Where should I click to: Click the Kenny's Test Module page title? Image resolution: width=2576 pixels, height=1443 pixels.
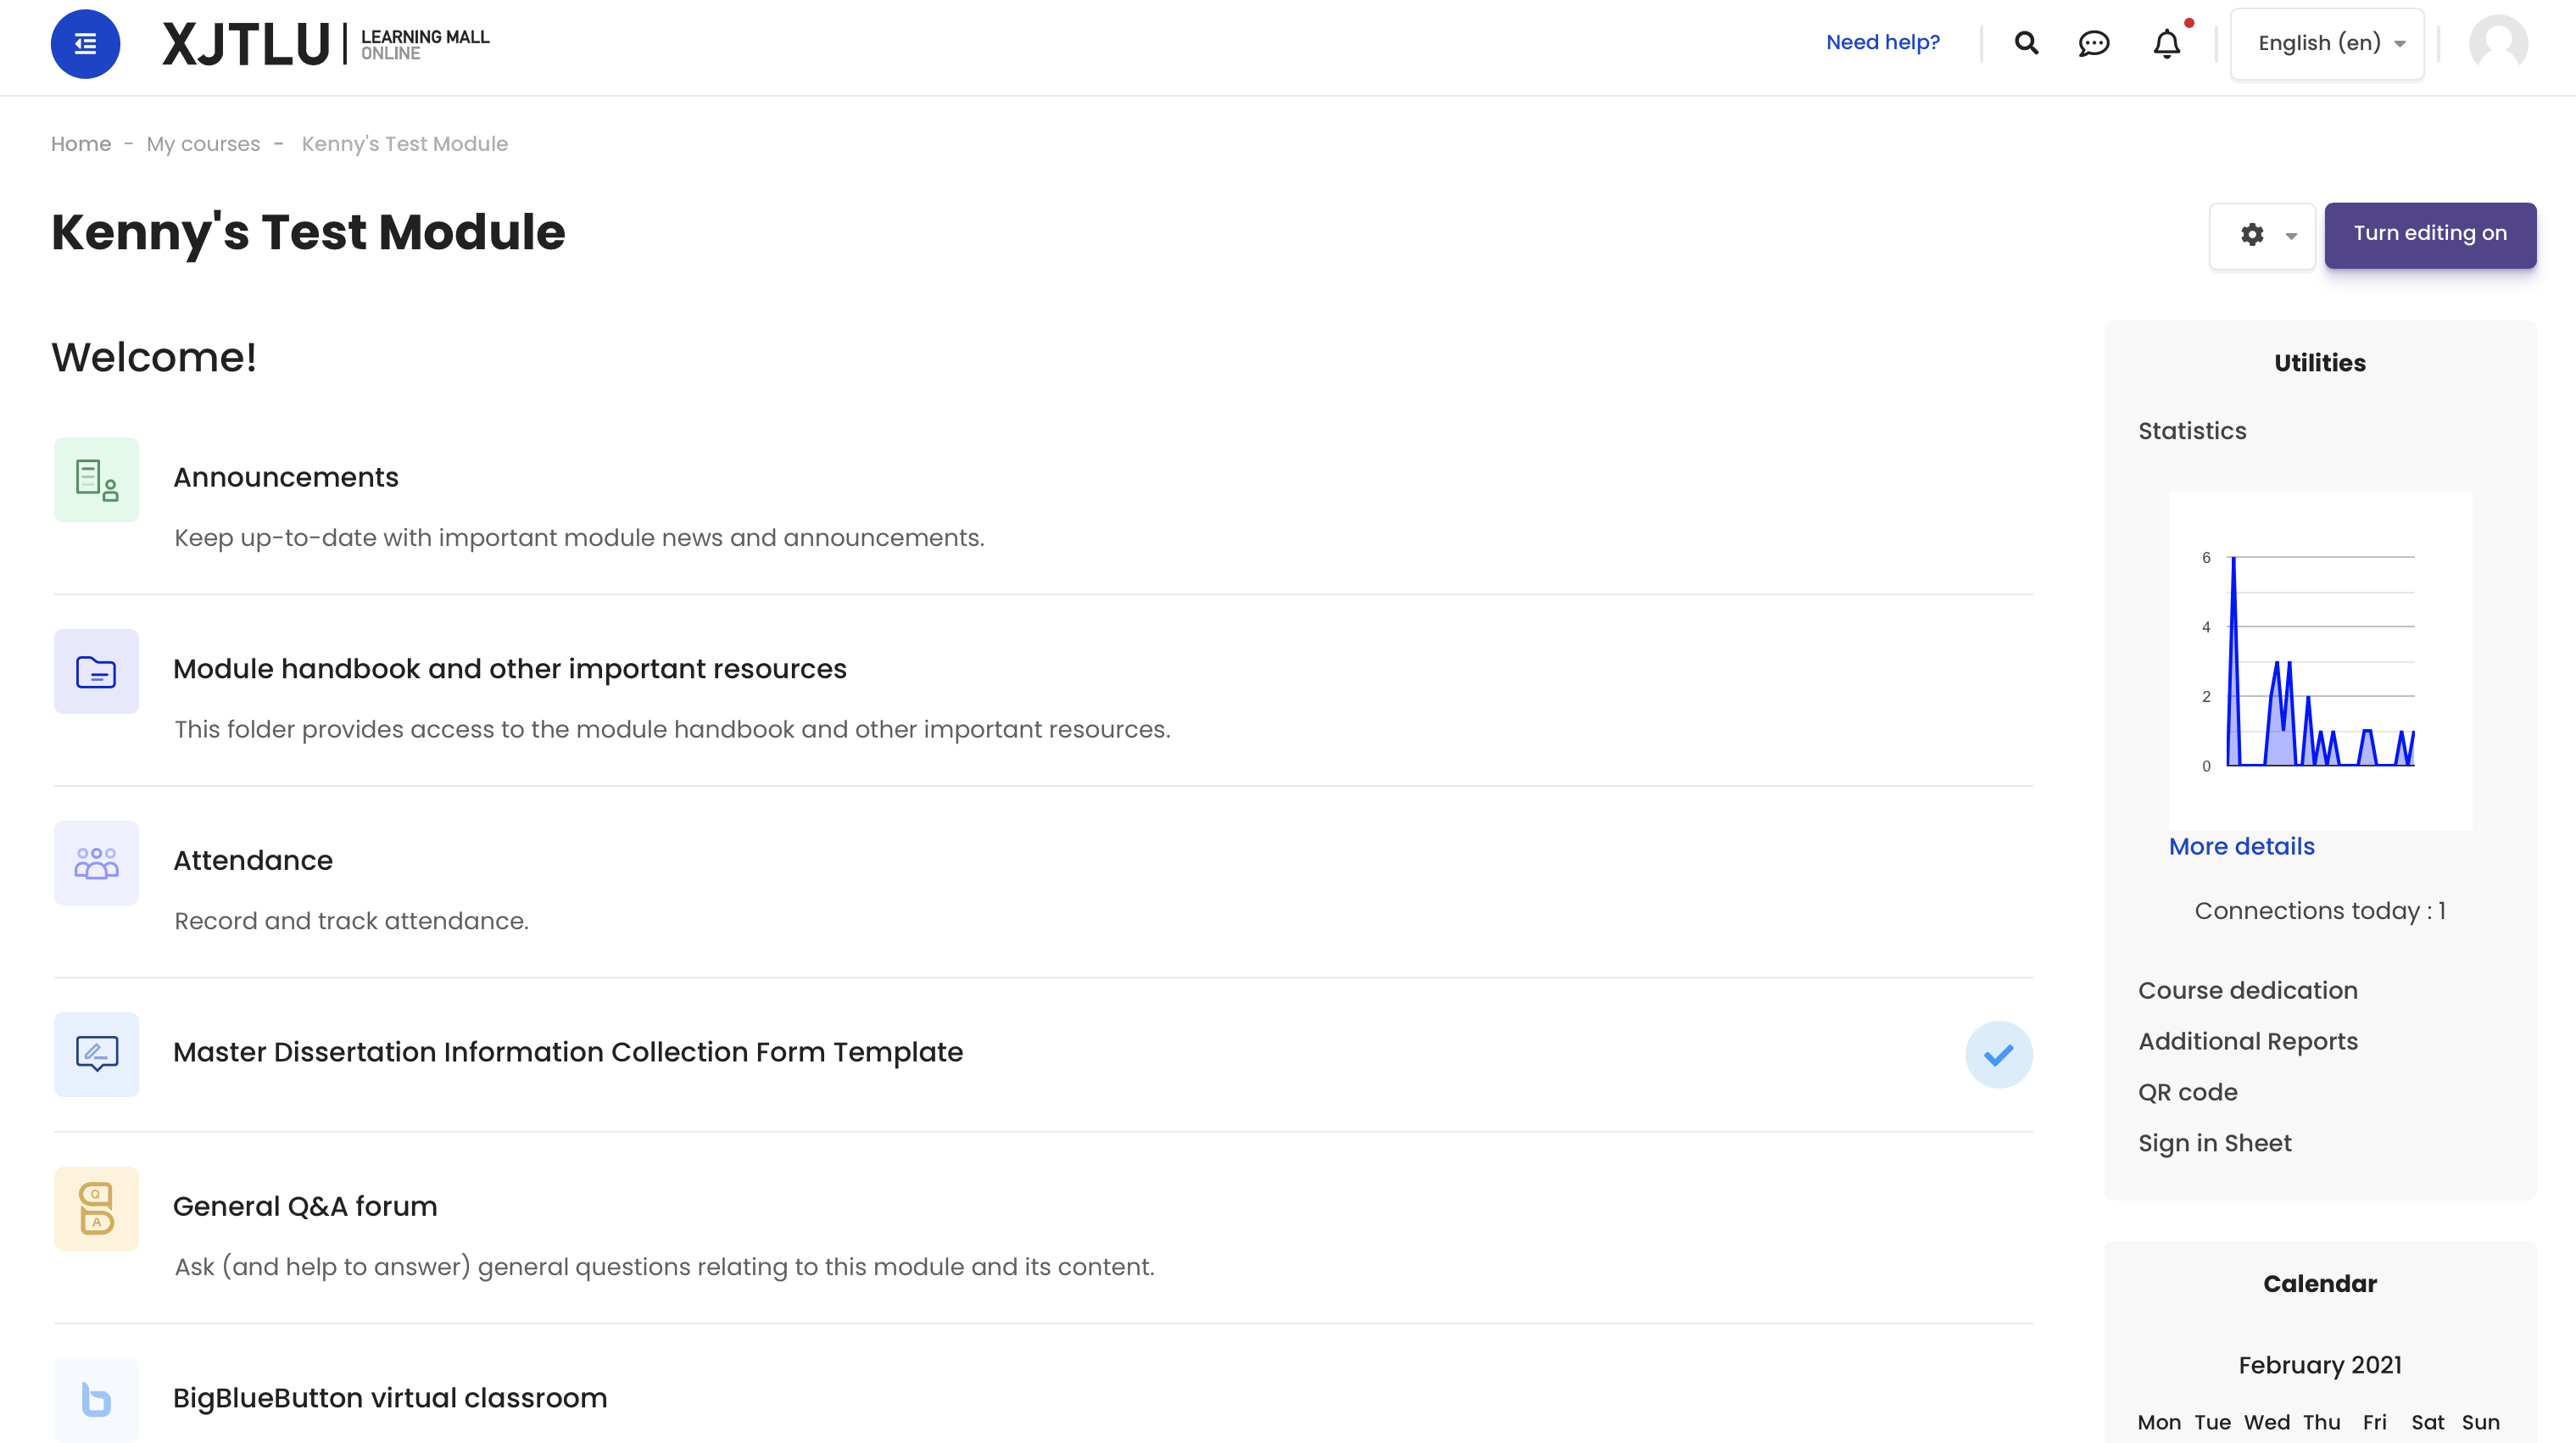(308, 233)
